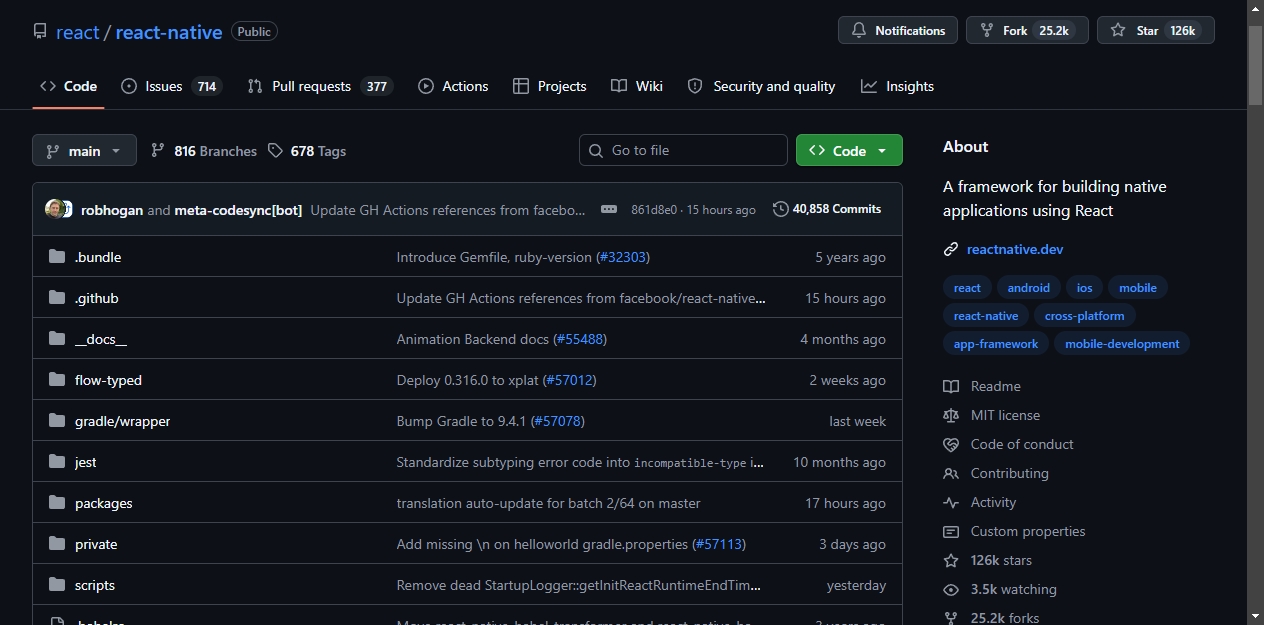
Task: Click the scrollbar down arrow
Action: tap(1255, 616)
